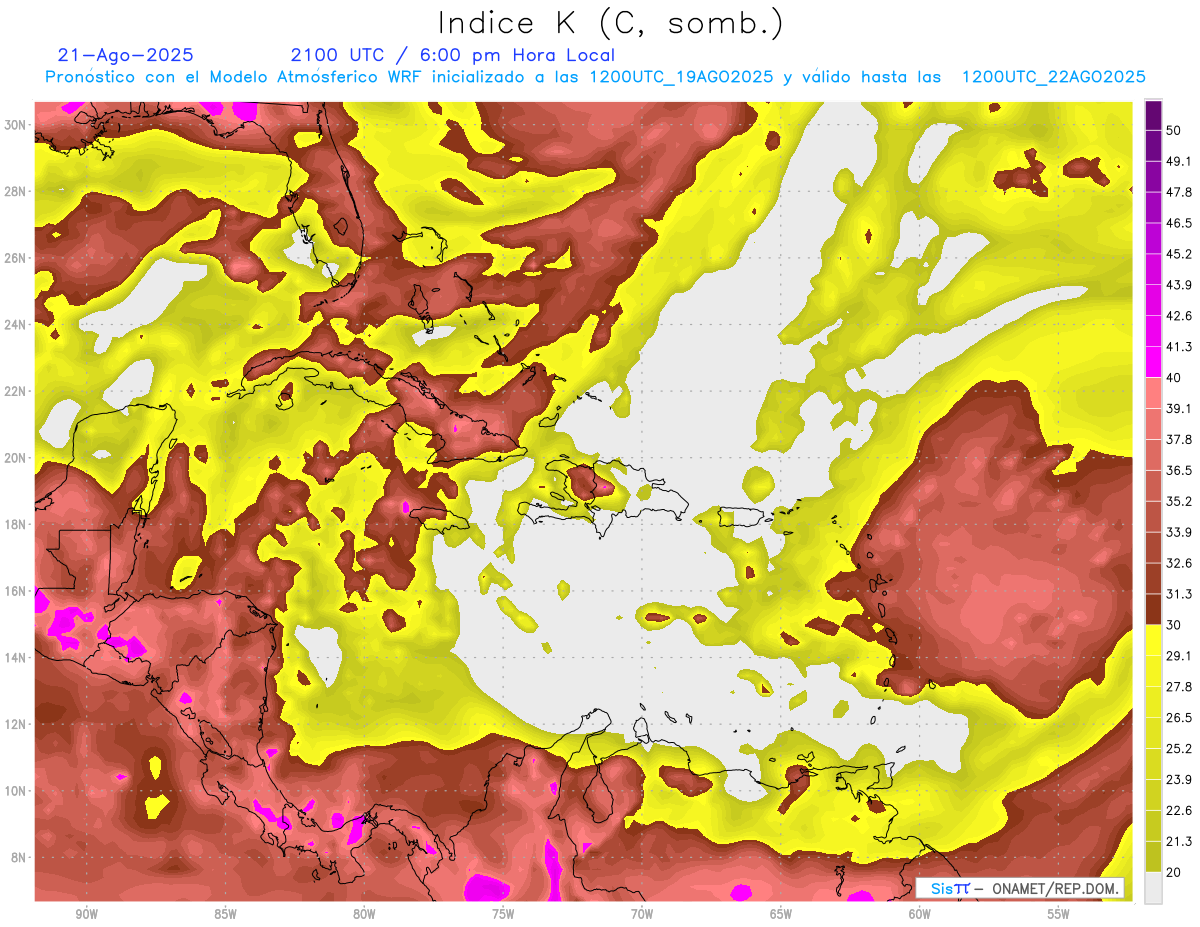This screenshot has width=1200, height=927.
Task: Click the color bar value '36.5'
Action: [x=1178, y=470]
